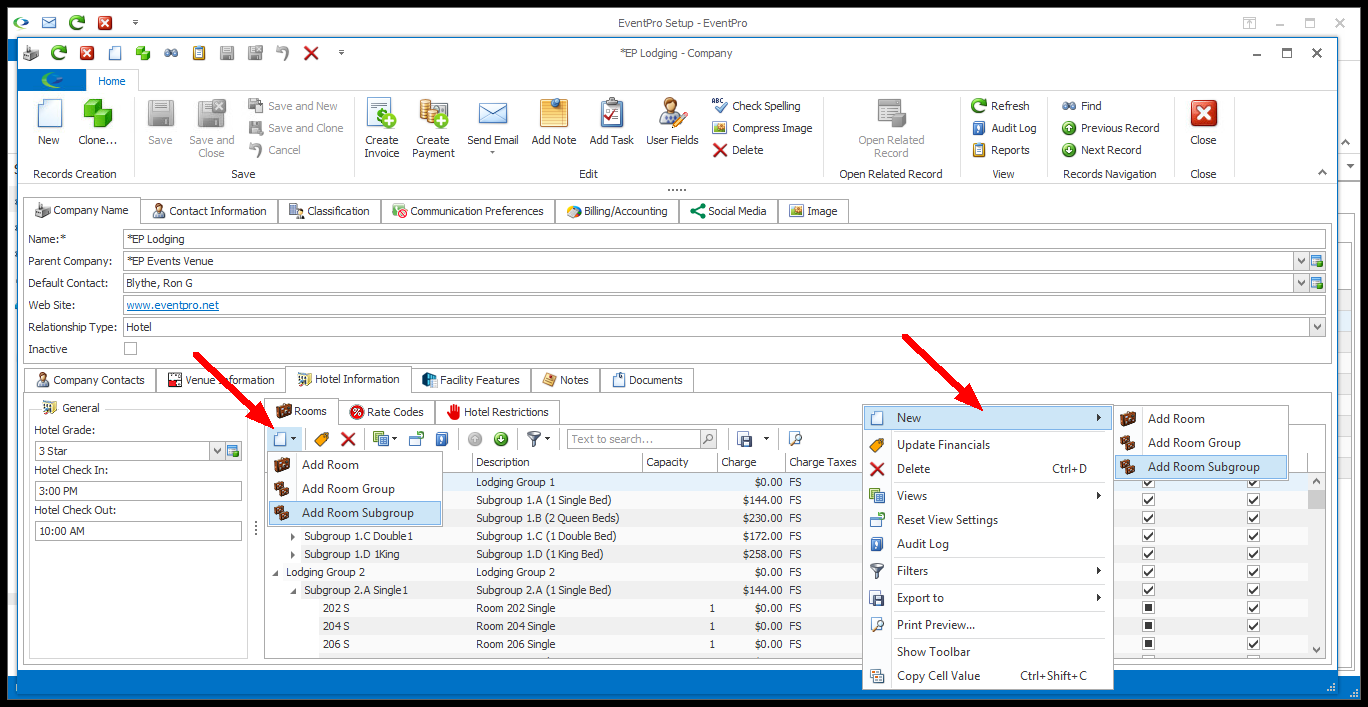Click the Print Preview icon in Rooms toolbar
1368x707 pixels.
[x=795, y=439]
